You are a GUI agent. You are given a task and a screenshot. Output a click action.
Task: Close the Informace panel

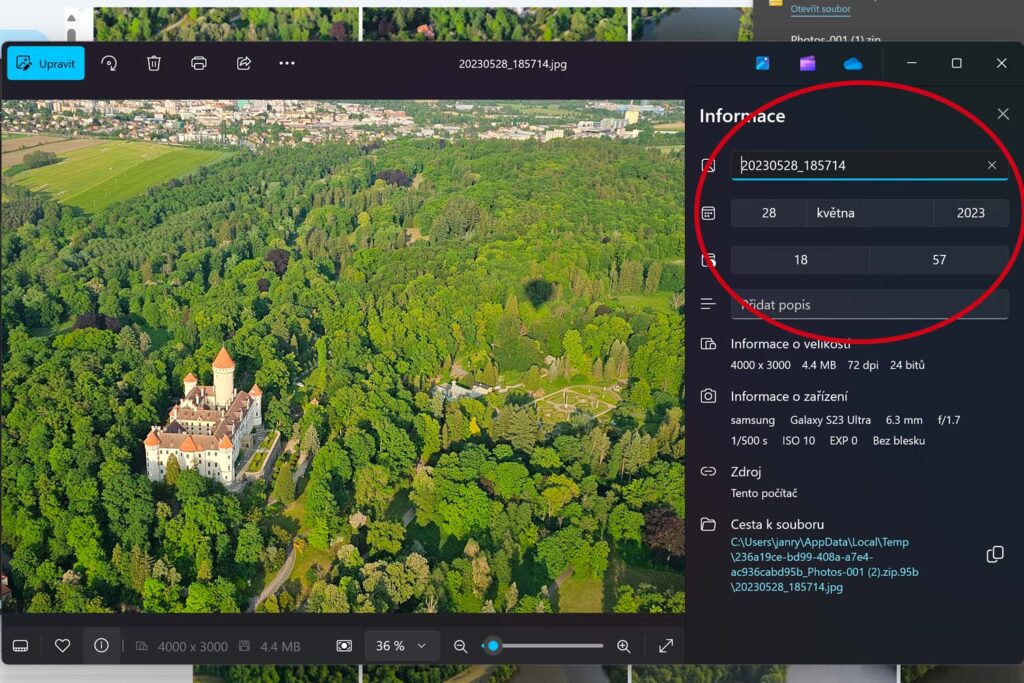(1005, 113)
